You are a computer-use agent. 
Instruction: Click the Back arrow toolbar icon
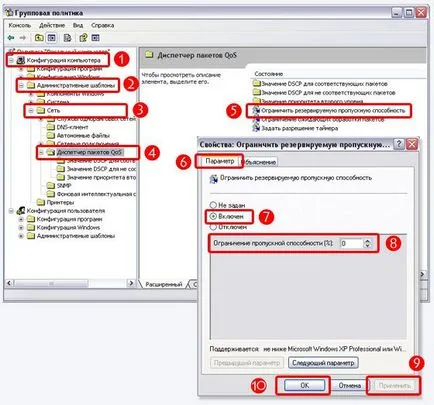tap(11, 38)
